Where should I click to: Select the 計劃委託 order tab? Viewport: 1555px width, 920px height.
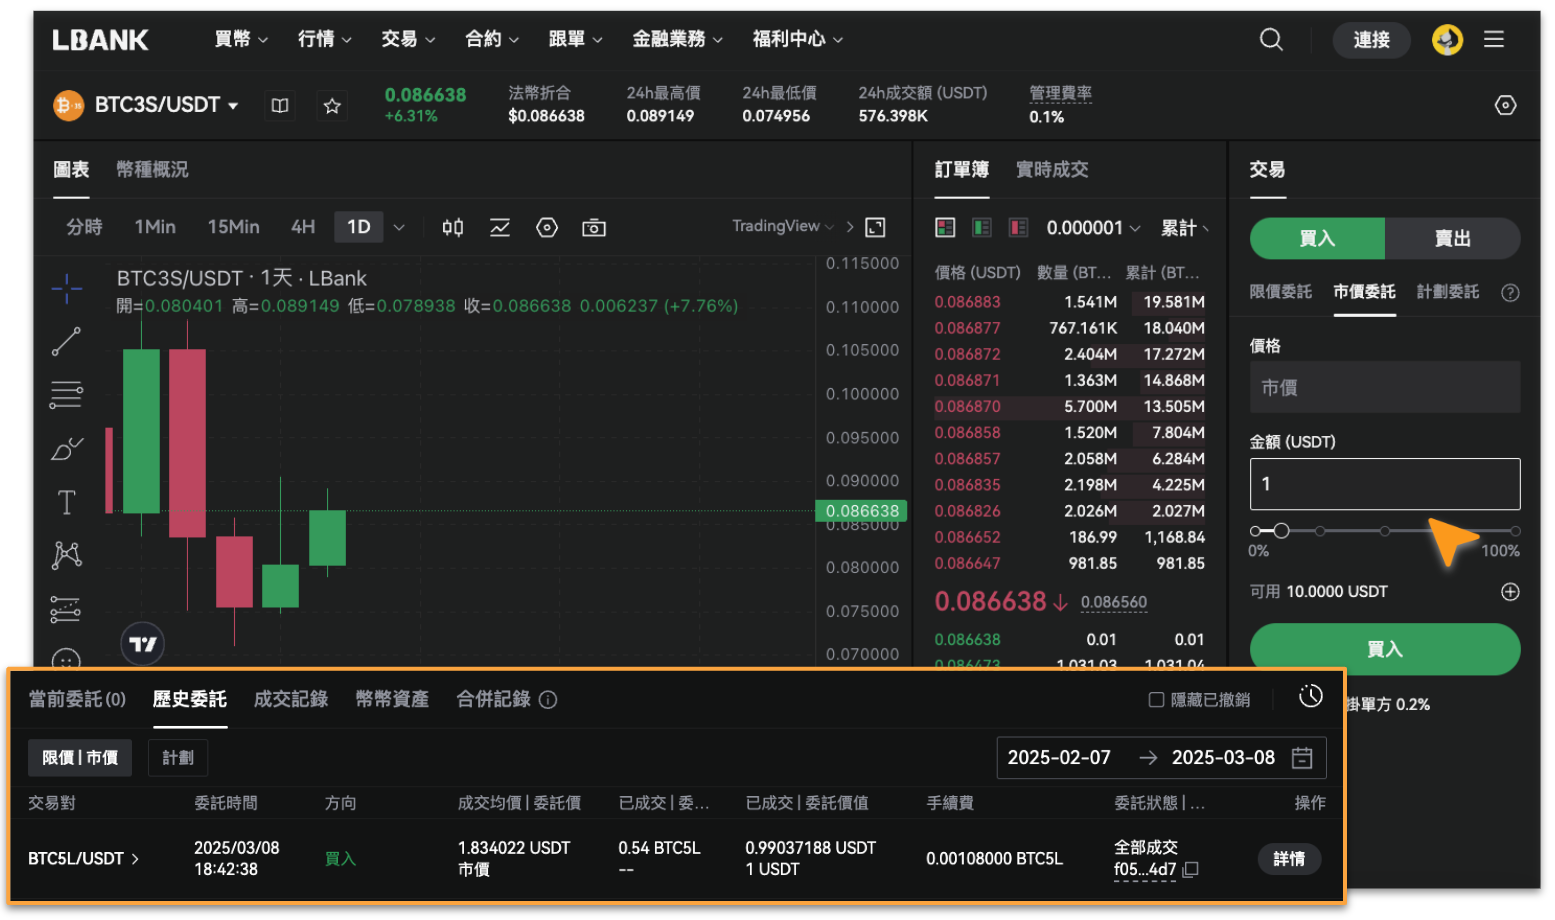tap(1448, 292)
